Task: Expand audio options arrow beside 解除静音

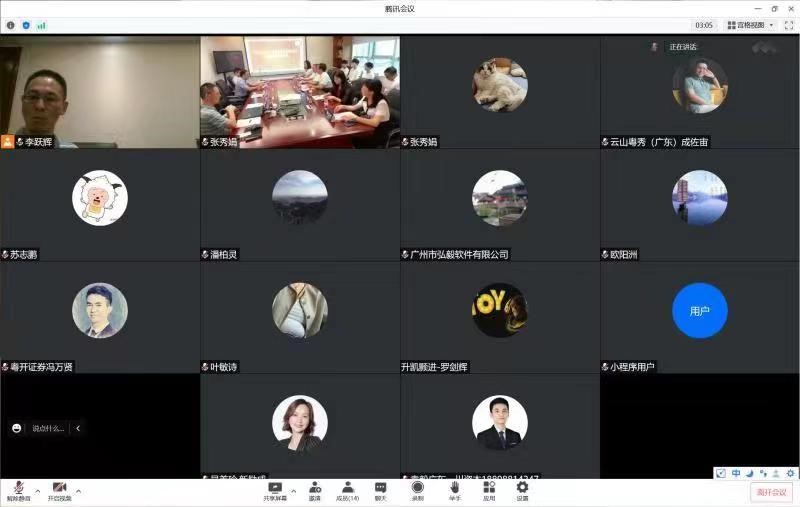Action: 38,491
